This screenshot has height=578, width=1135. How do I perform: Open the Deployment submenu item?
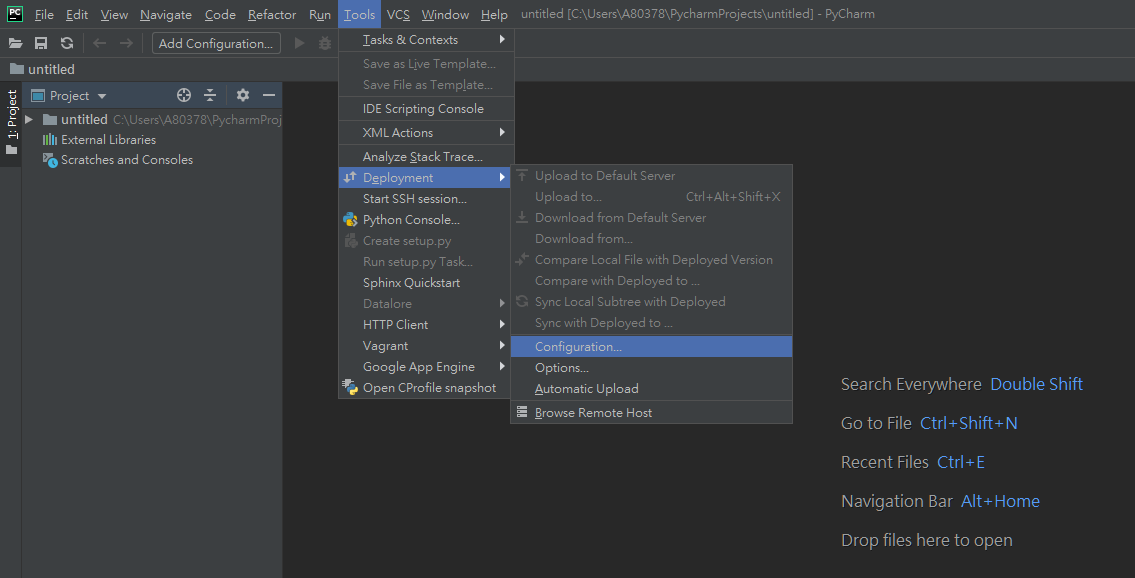426,178
